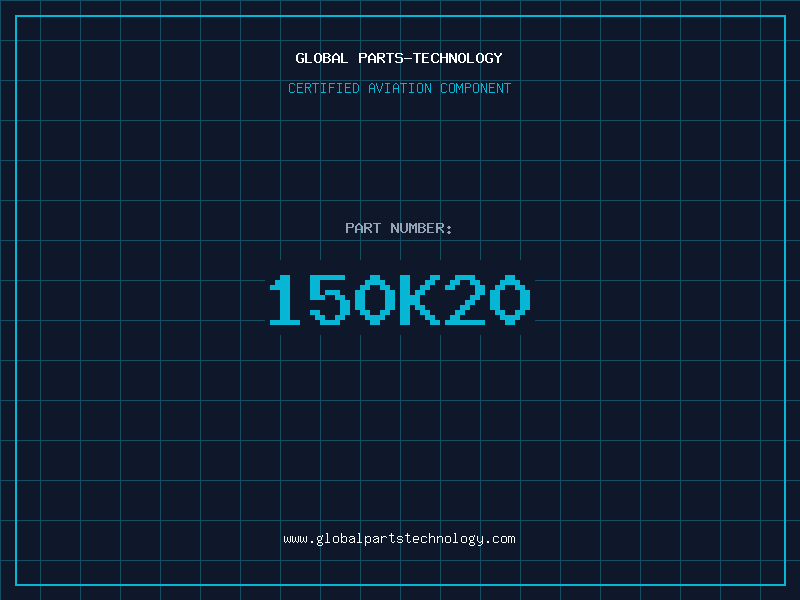Click the letter K in the part number
800x600 pixels.
point(420,300)
